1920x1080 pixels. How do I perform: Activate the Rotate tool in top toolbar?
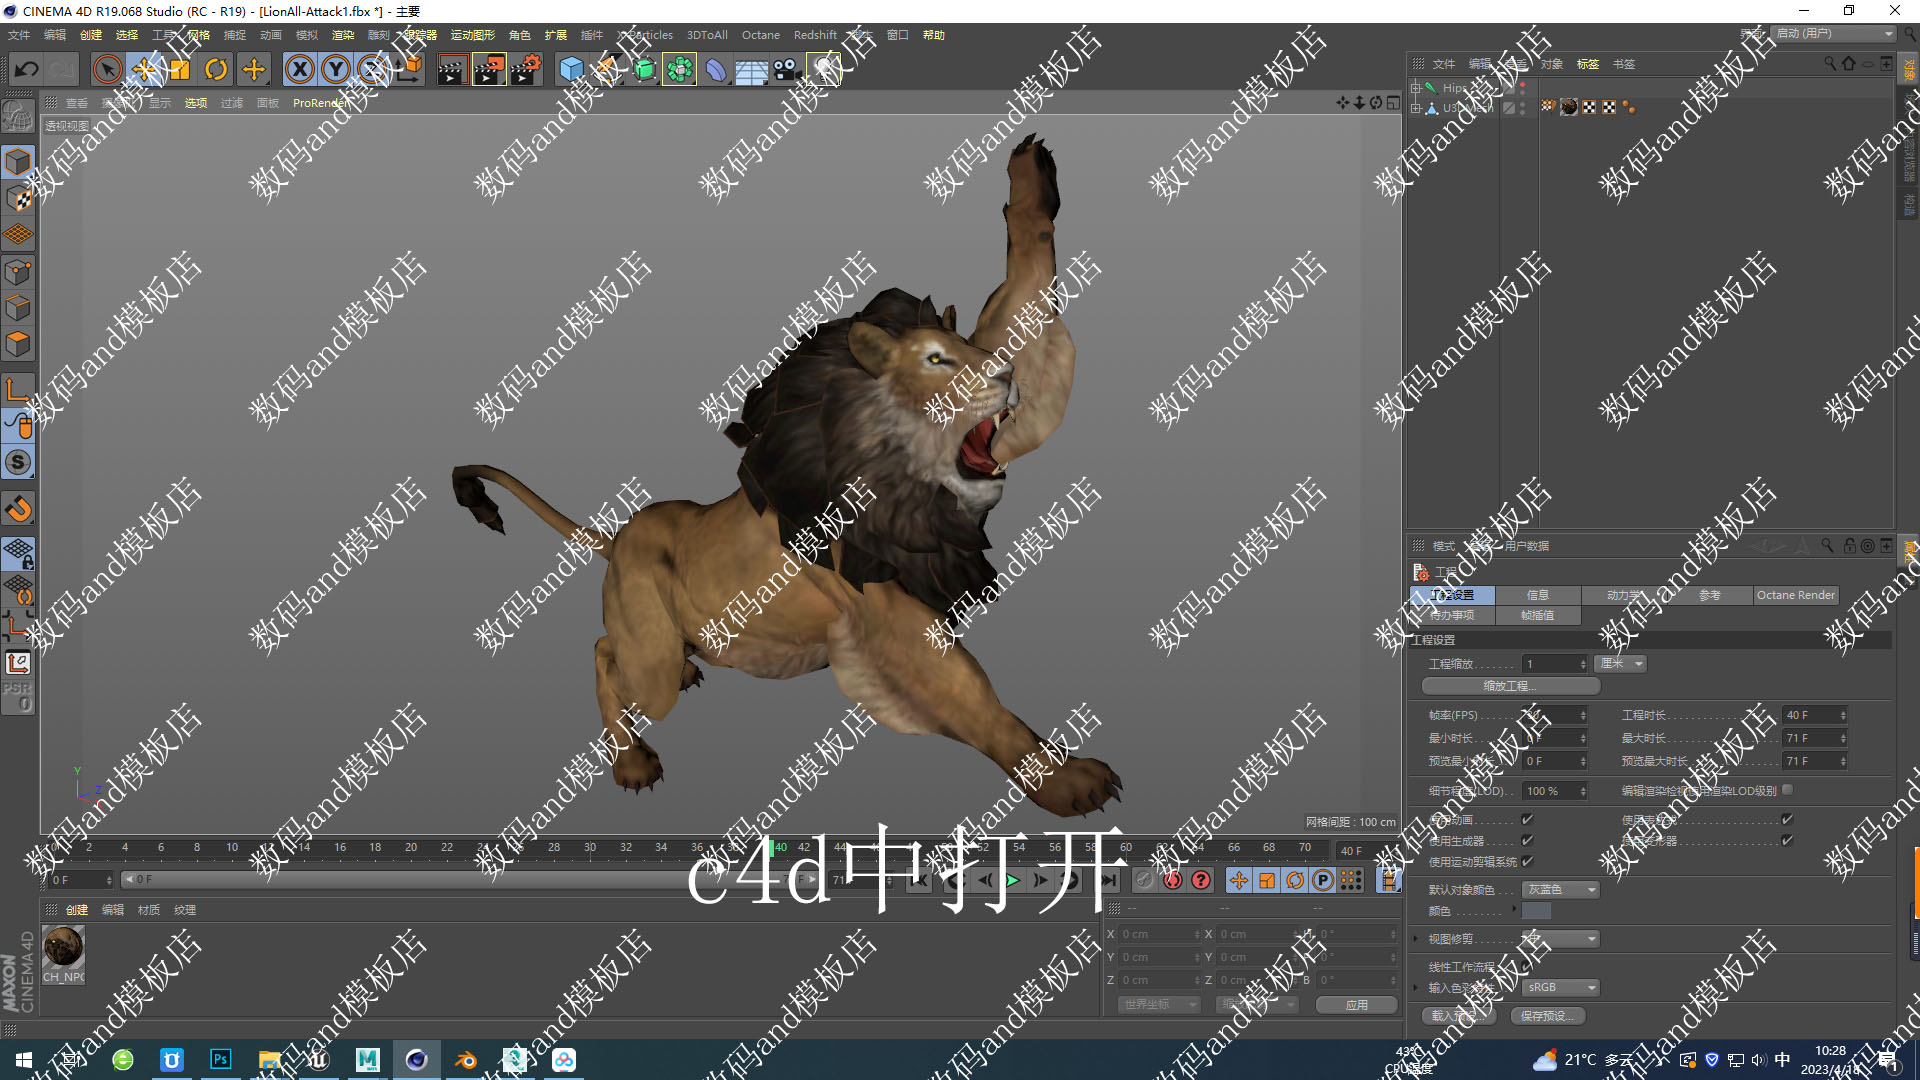pyautogui.click(x=216, y=69)
